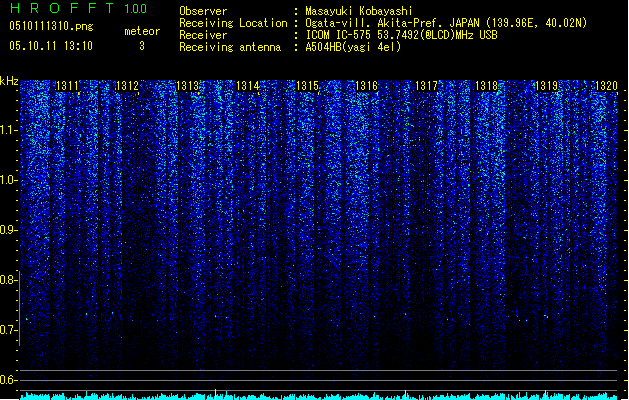Click the 1.0 kHz axis label
629x400 pixels.
9,180
